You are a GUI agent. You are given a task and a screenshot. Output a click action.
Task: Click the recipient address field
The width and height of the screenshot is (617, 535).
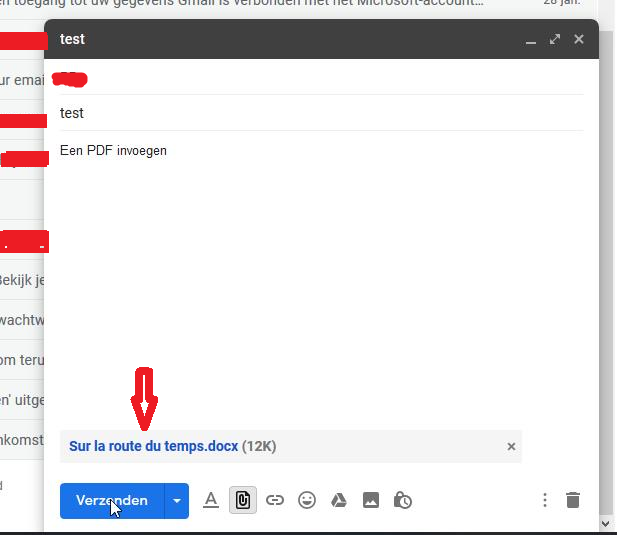point(320,78)
